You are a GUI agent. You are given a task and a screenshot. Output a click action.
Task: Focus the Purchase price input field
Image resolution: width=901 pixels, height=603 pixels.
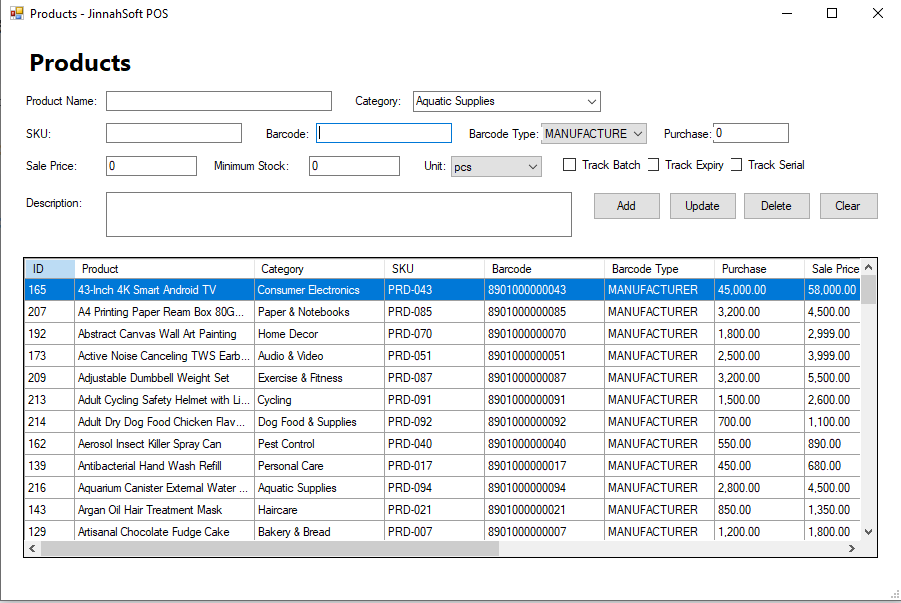coord(750,133)
